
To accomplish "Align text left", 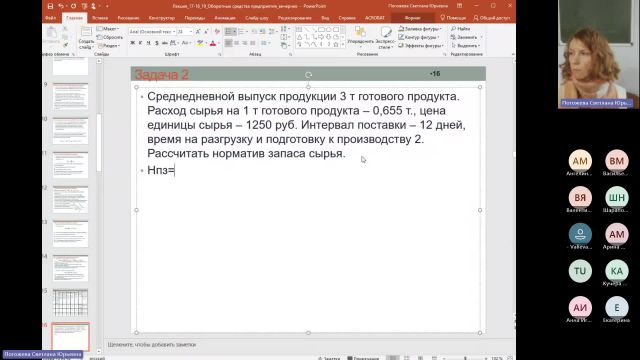I will click(229, 43).
